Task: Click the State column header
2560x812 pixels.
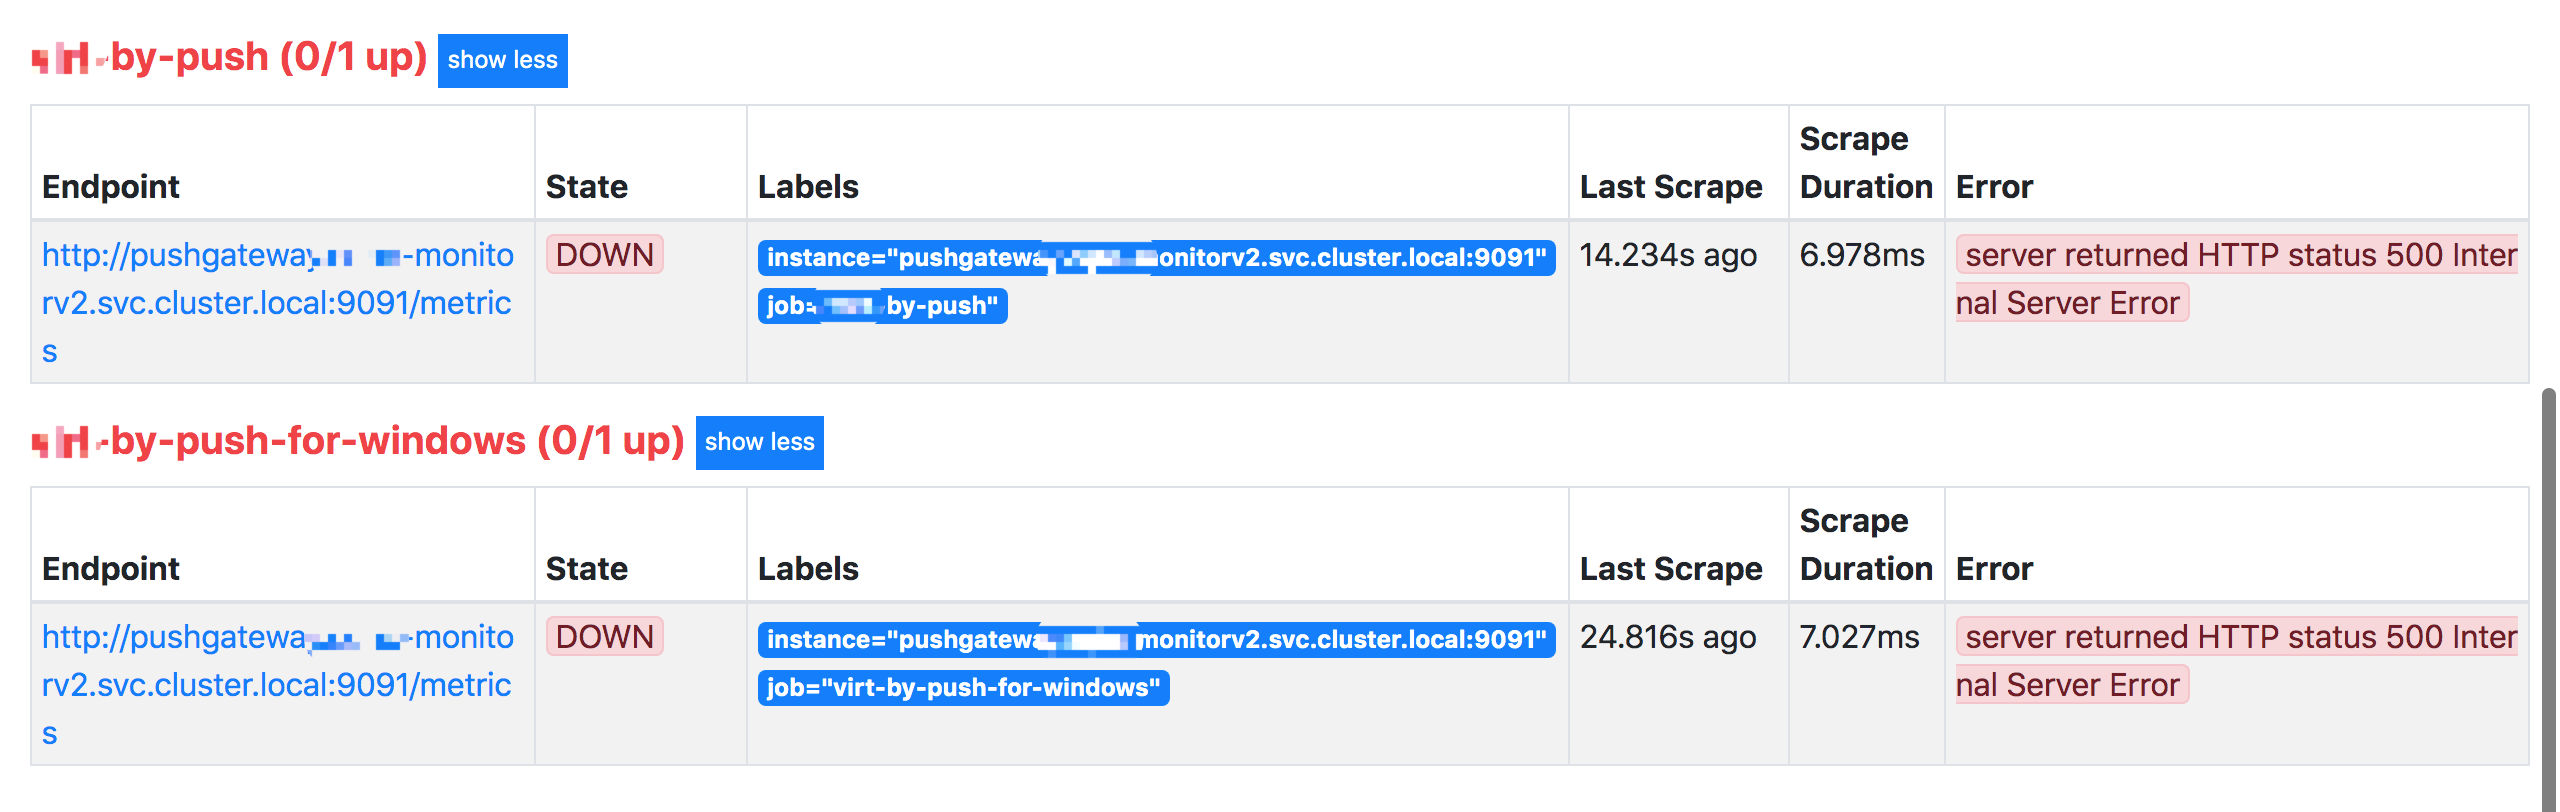Action: (x=588, y=186)
